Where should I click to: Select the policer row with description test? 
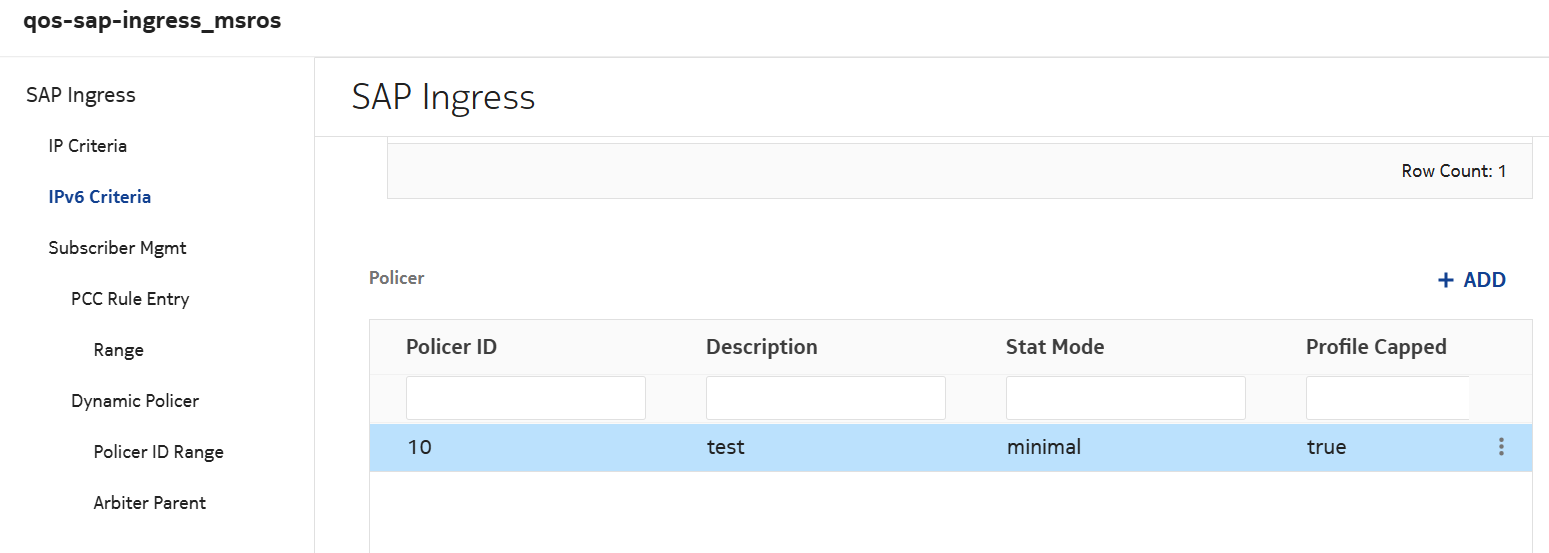726,447
